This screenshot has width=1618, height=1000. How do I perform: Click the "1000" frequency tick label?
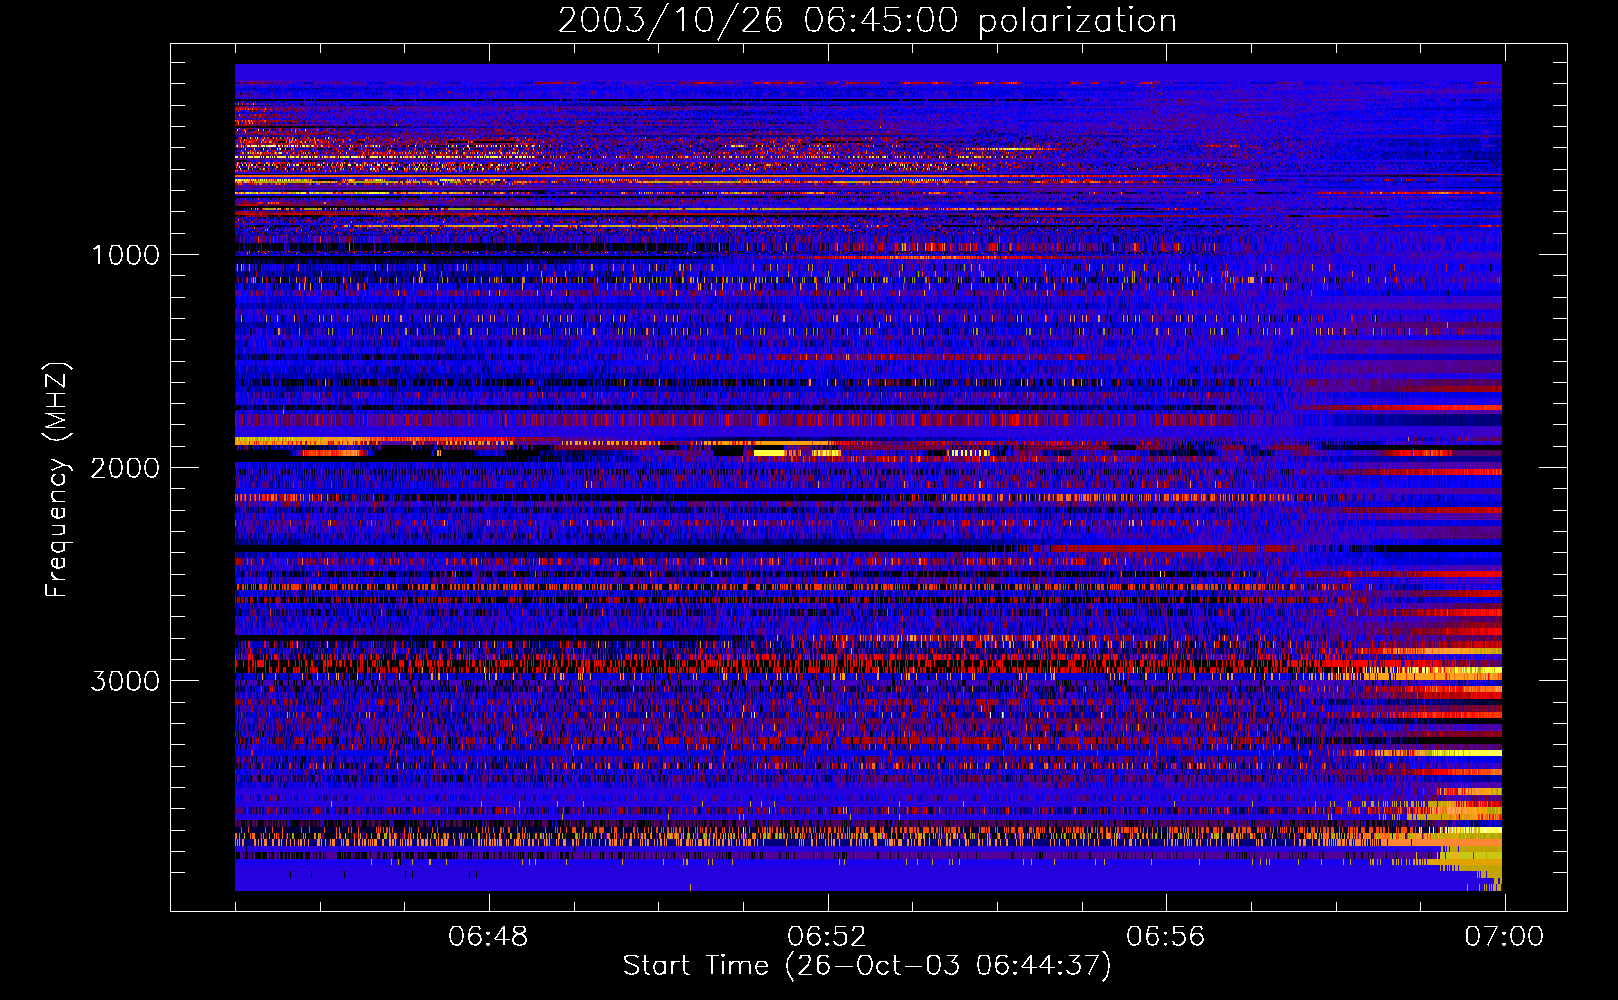click(x=126, y=255)
